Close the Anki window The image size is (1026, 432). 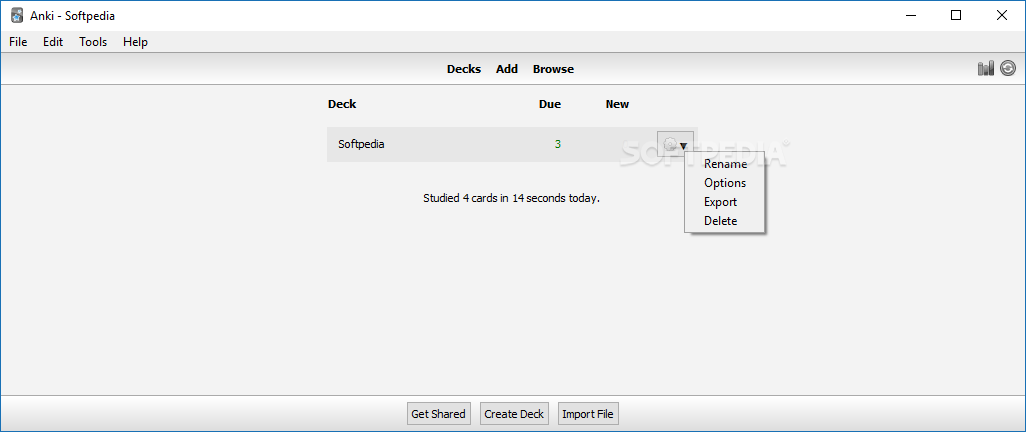1002,16
